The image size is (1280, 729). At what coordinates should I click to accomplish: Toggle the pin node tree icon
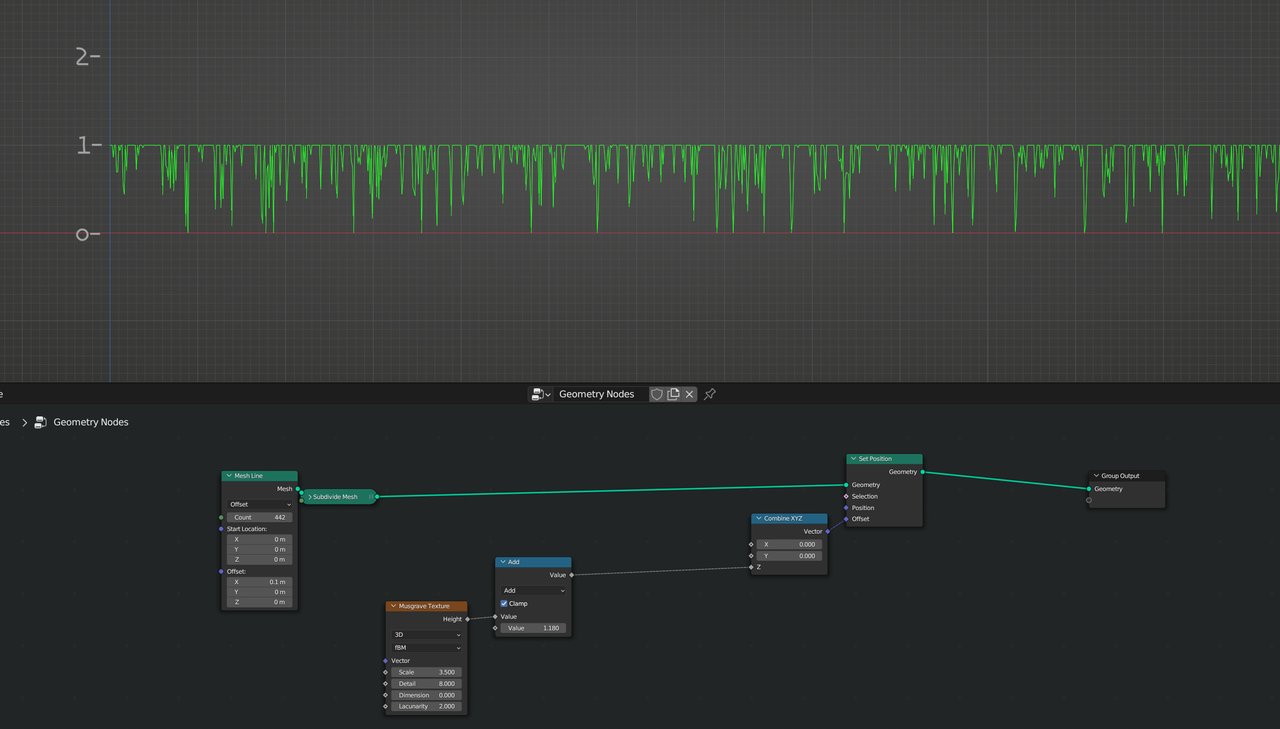[710, 394]
